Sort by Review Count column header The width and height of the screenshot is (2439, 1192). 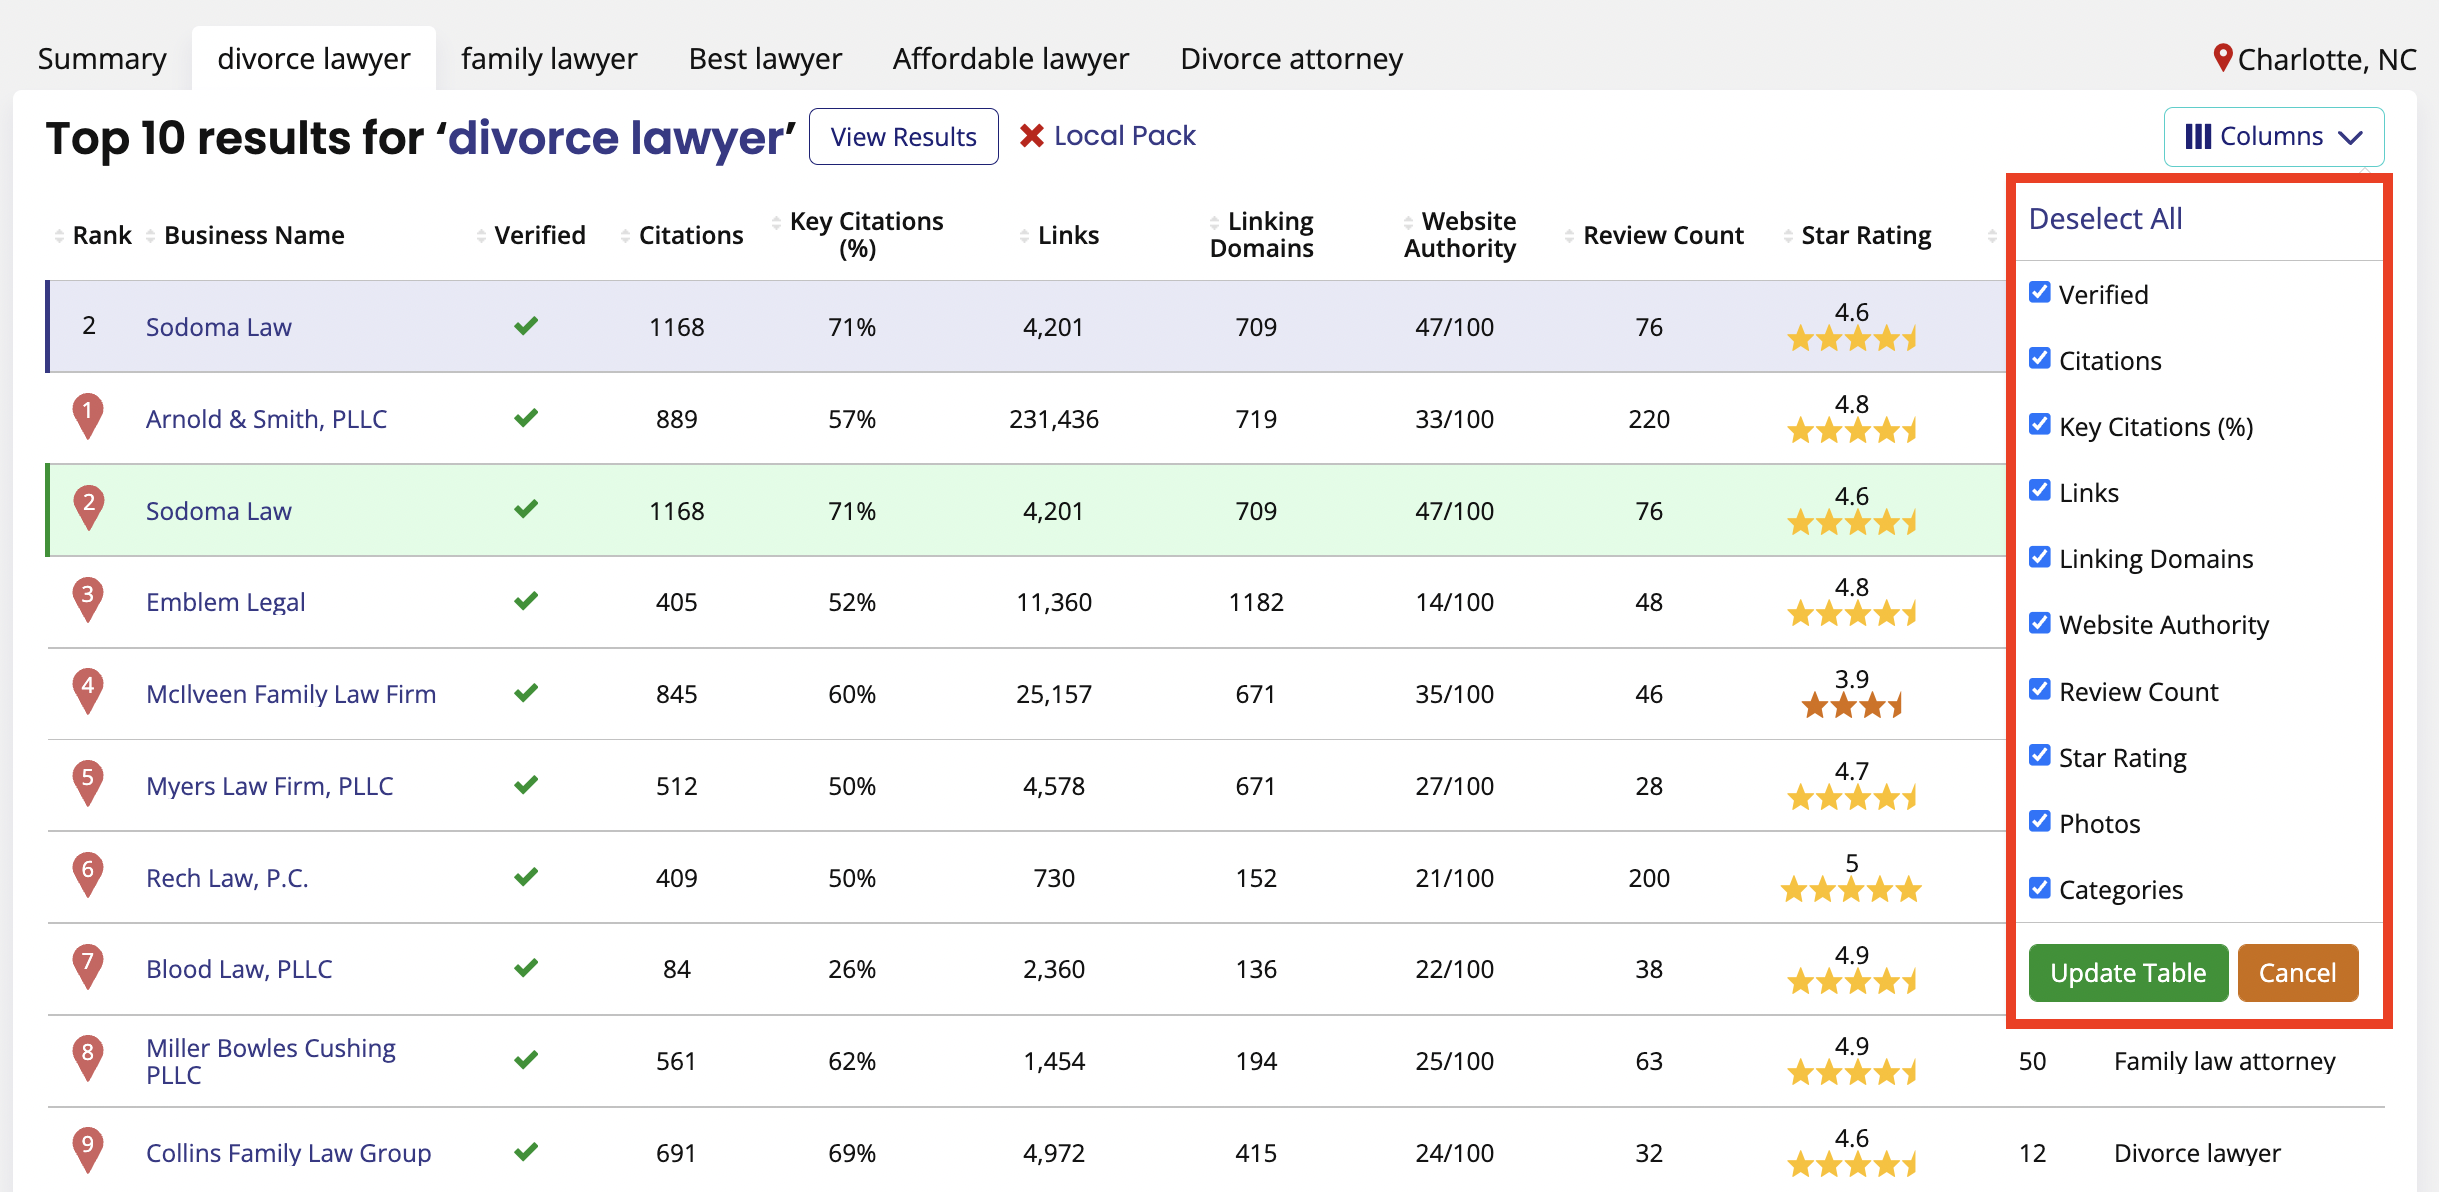point(1662,236)
